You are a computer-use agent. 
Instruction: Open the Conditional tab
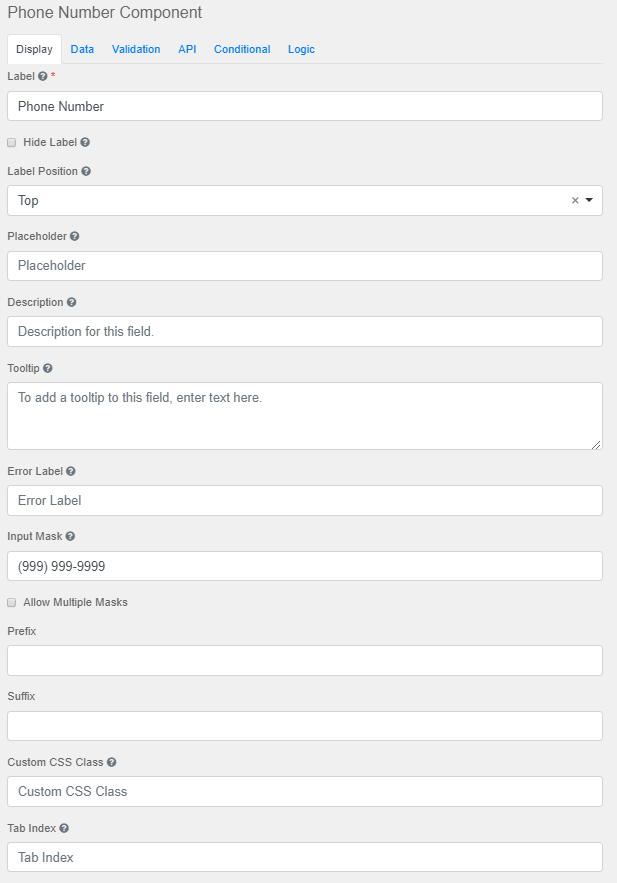242,49
